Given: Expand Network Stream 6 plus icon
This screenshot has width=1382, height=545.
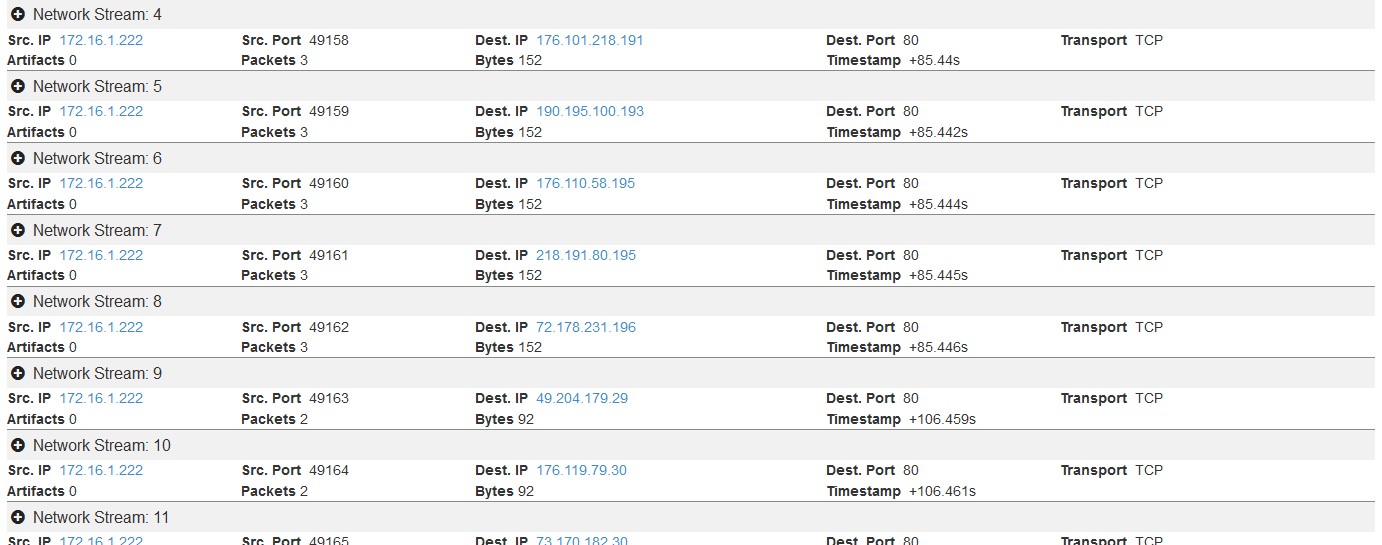Looking at the screenshot, I should 18,159.
